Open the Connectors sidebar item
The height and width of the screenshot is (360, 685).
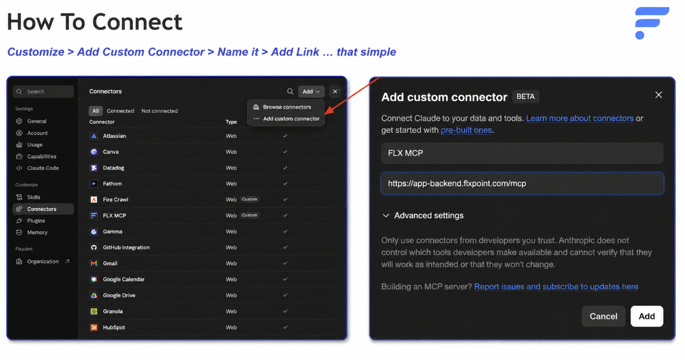pos(43,209)
